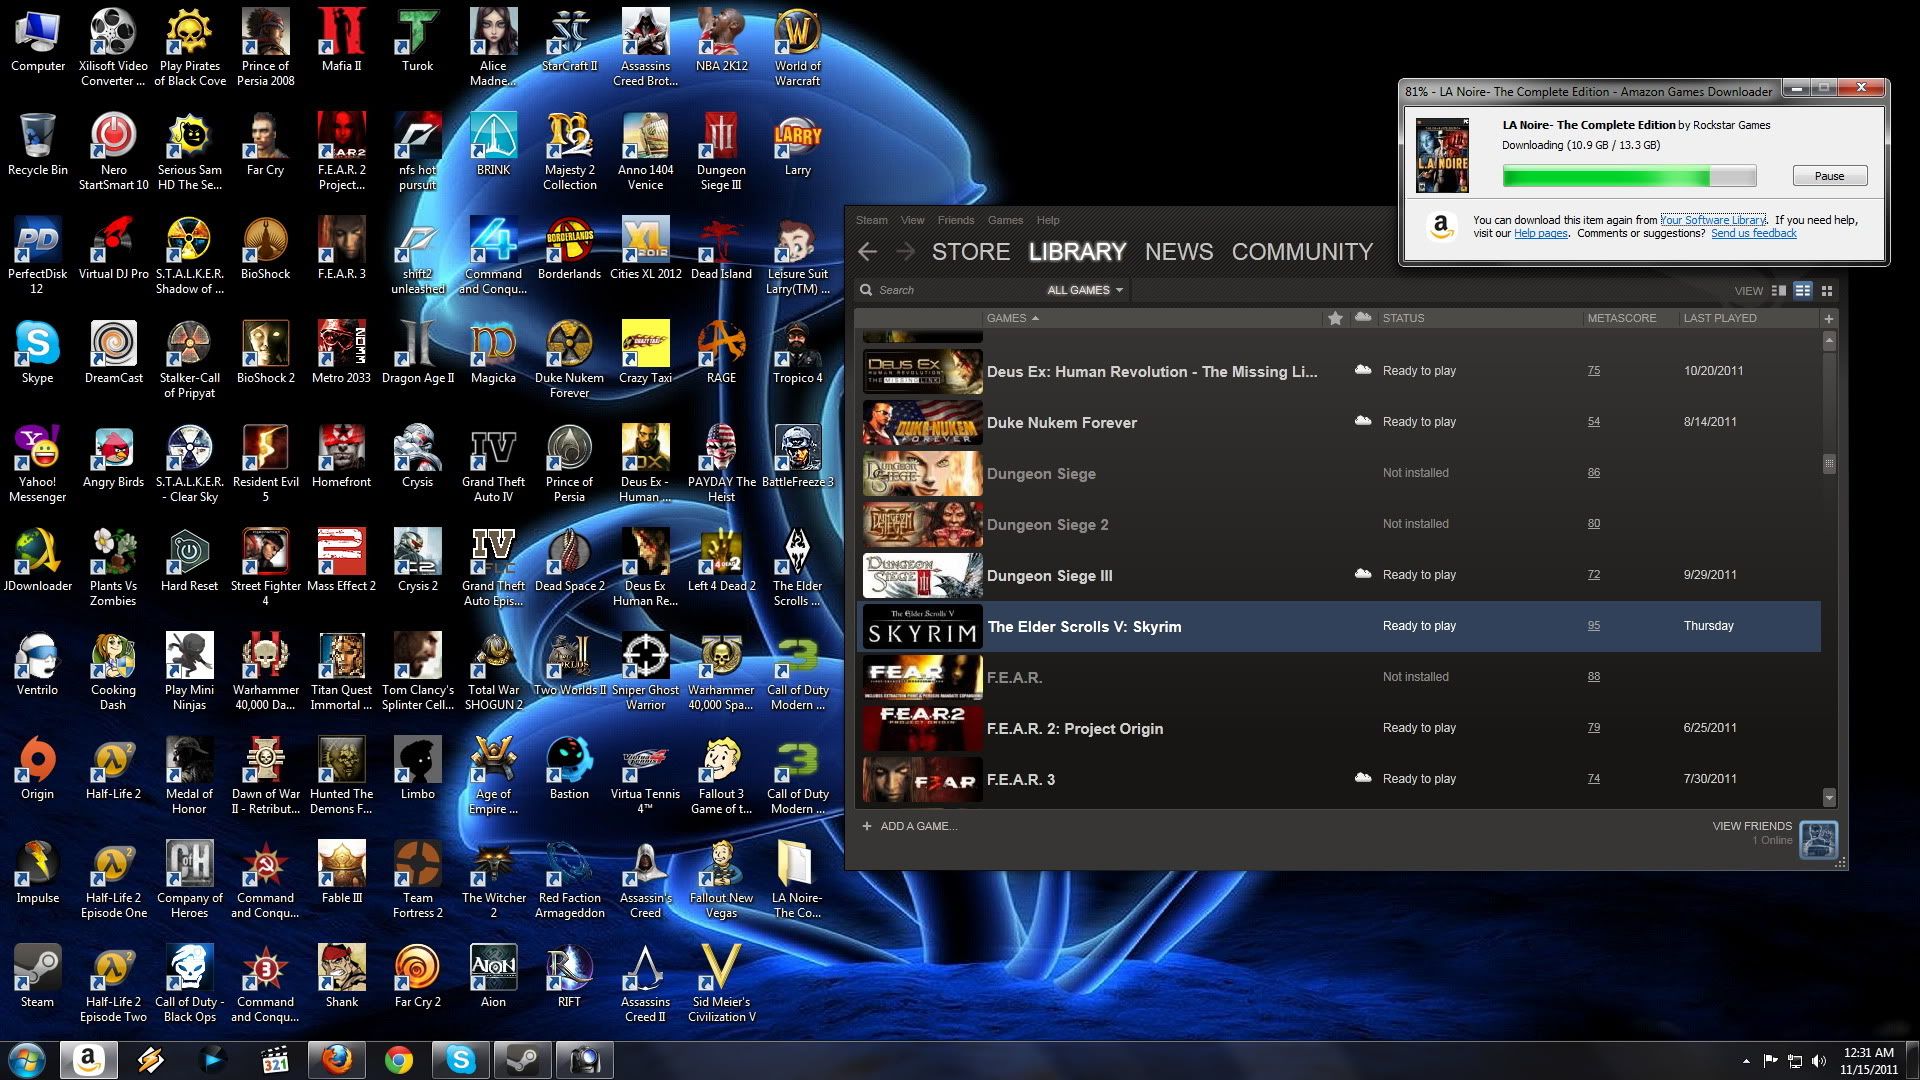The image size is (1920, 1080).
Task: Open the friends avatar in Steam
Action: pyautogui.click(x=1818, y=839)
